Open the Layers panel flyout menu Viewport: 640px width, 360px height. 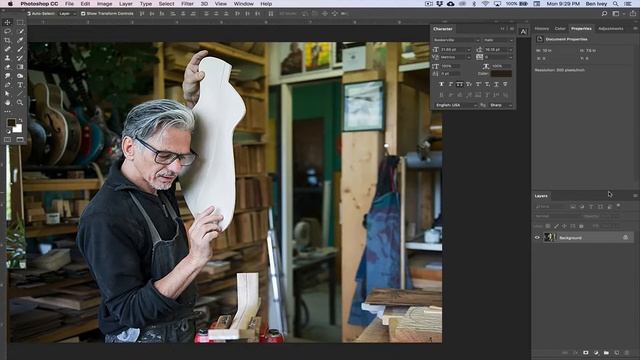click(x=635, y=196)
